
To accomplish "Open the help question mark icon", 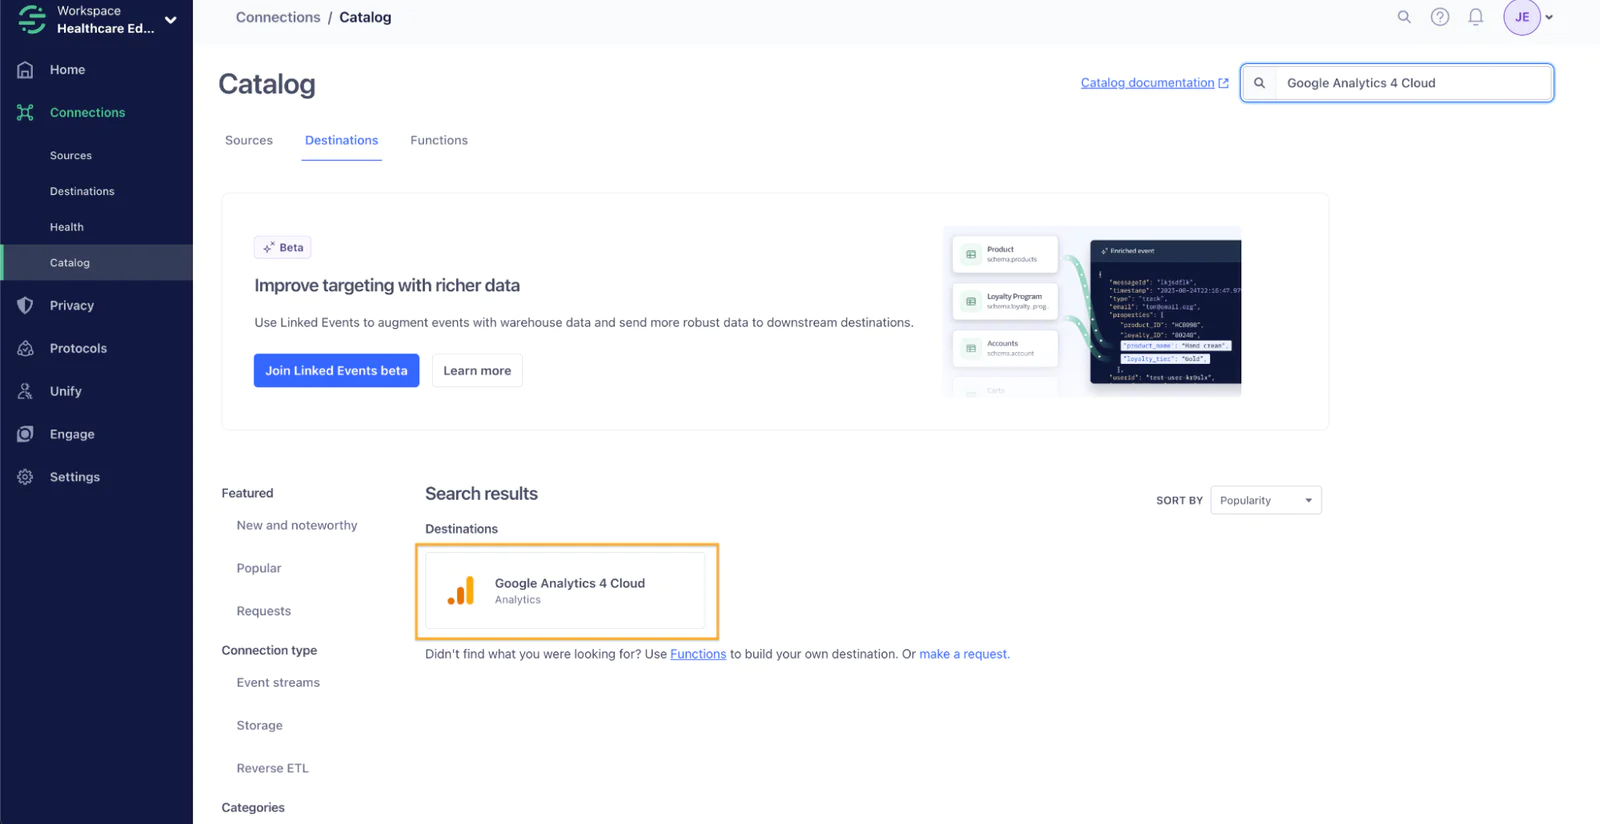I will [x=1440, y=17].
